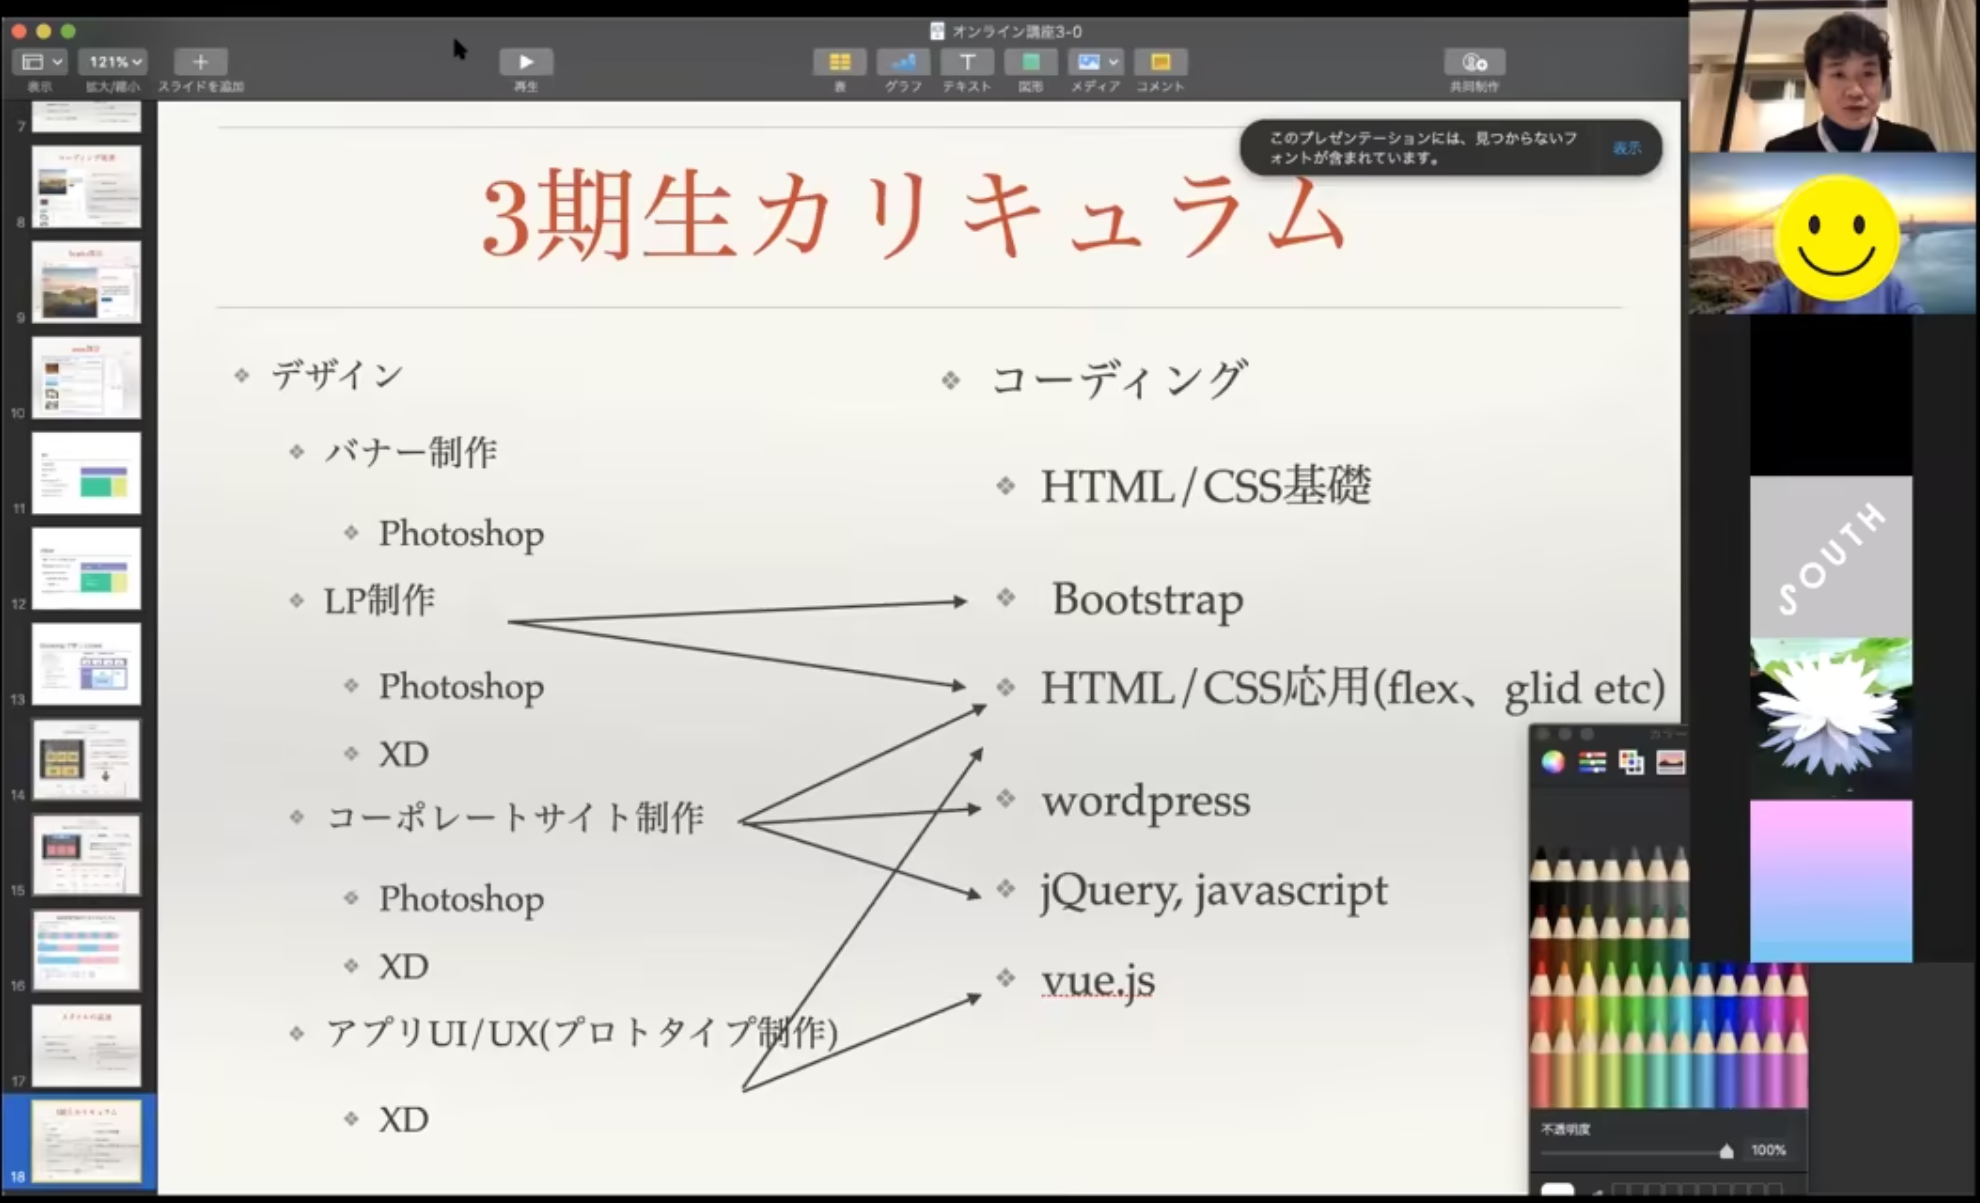
Task: Click the jQuery, javascript bullet text
Action: pyautogui.click(x=1214, y=891)
